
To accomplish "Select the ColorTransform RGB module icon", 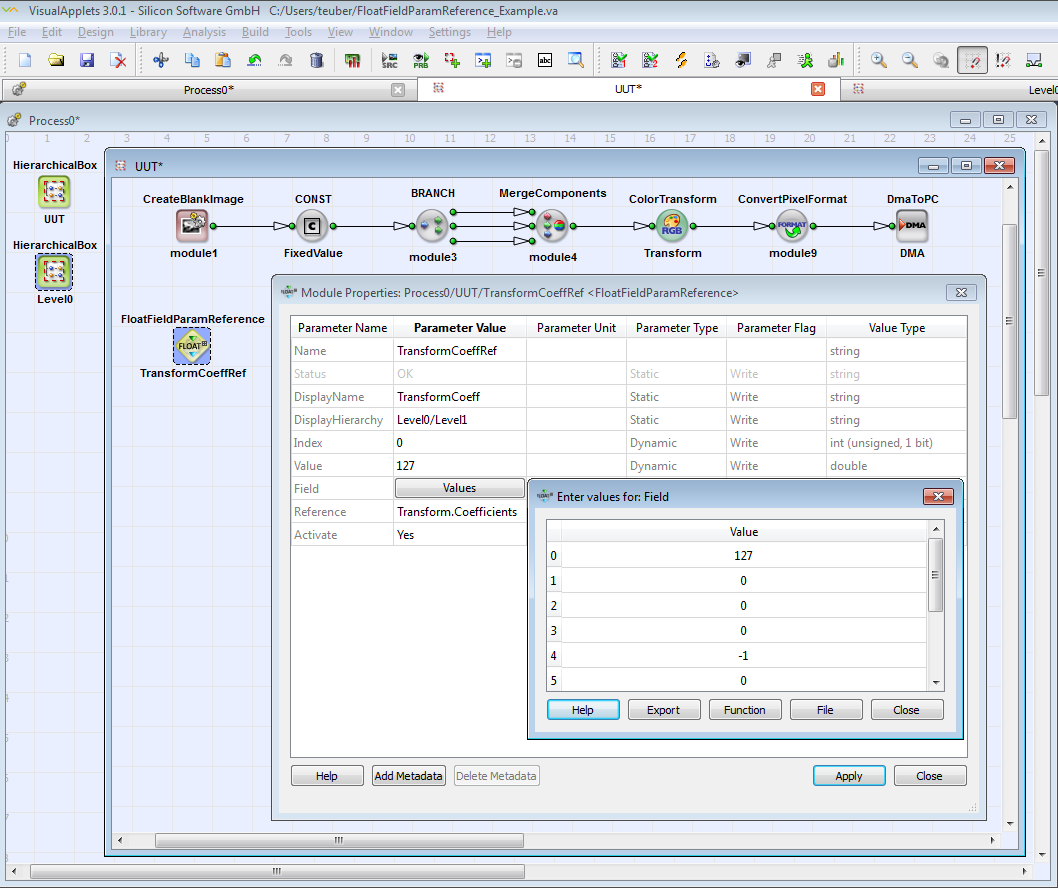I will pyautogui.click(x=672, y=226).
